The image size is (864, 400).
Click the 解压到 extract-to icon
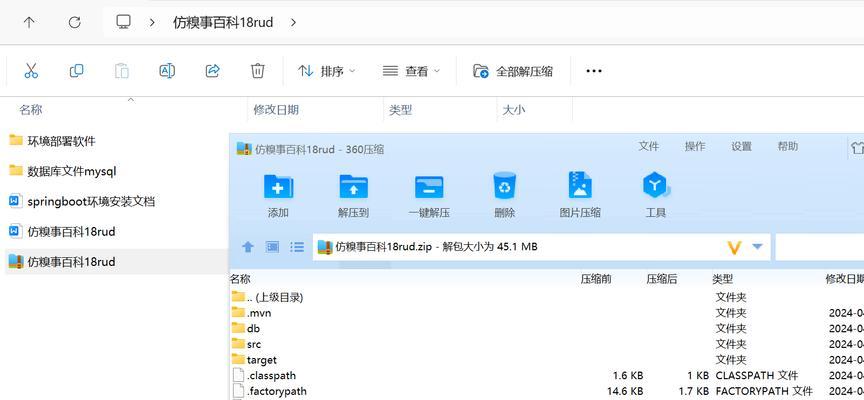353,186
